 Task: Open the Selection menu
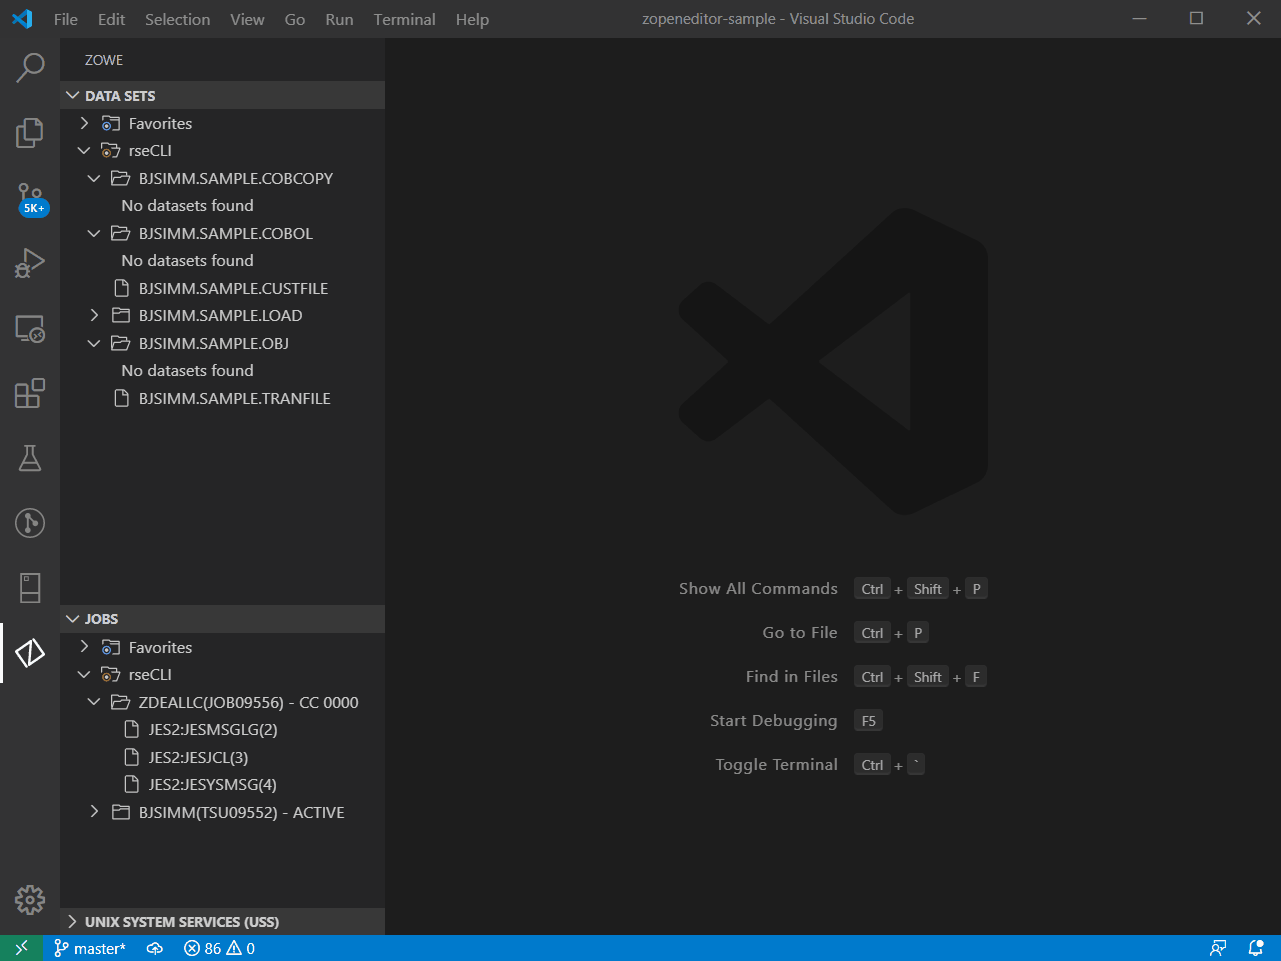[178, 19]
